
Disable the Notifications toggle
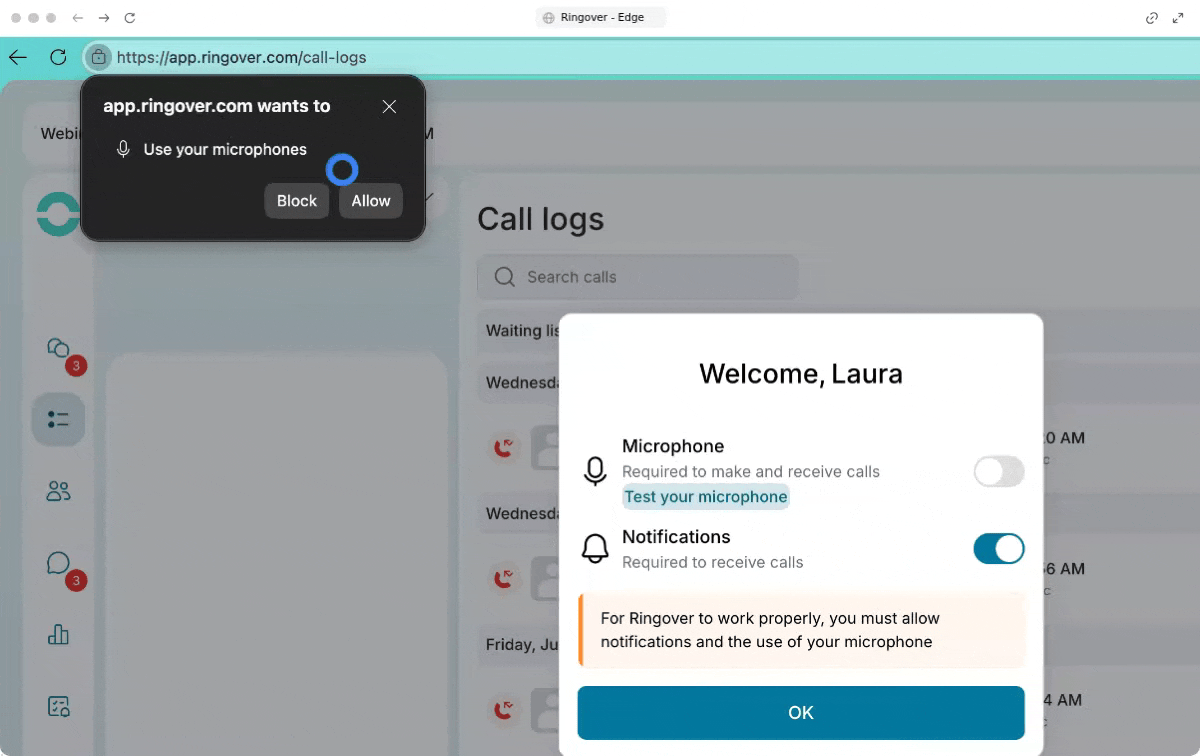(x=999, y=548)
